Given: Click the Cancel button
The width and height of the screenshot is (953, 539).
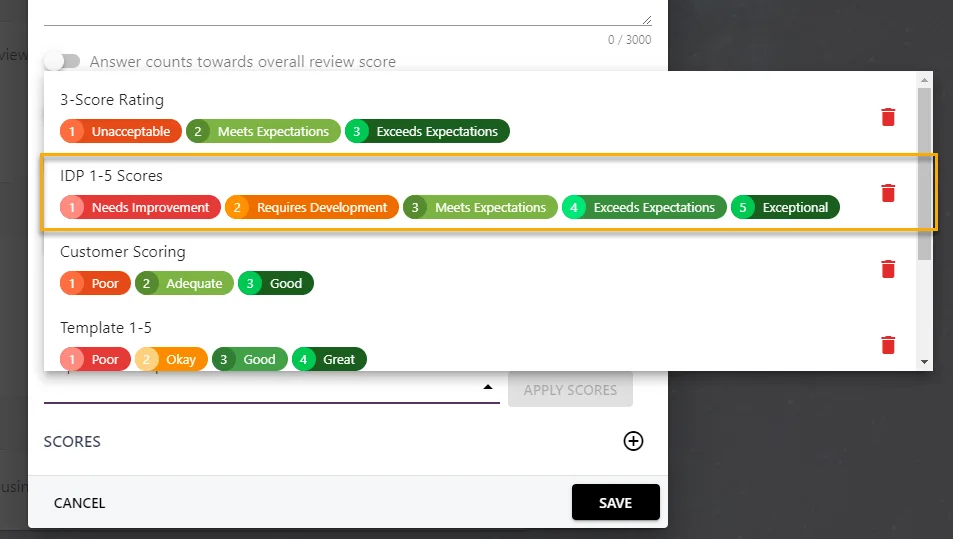Looking at the screenshot, I should tap(80, 503).
